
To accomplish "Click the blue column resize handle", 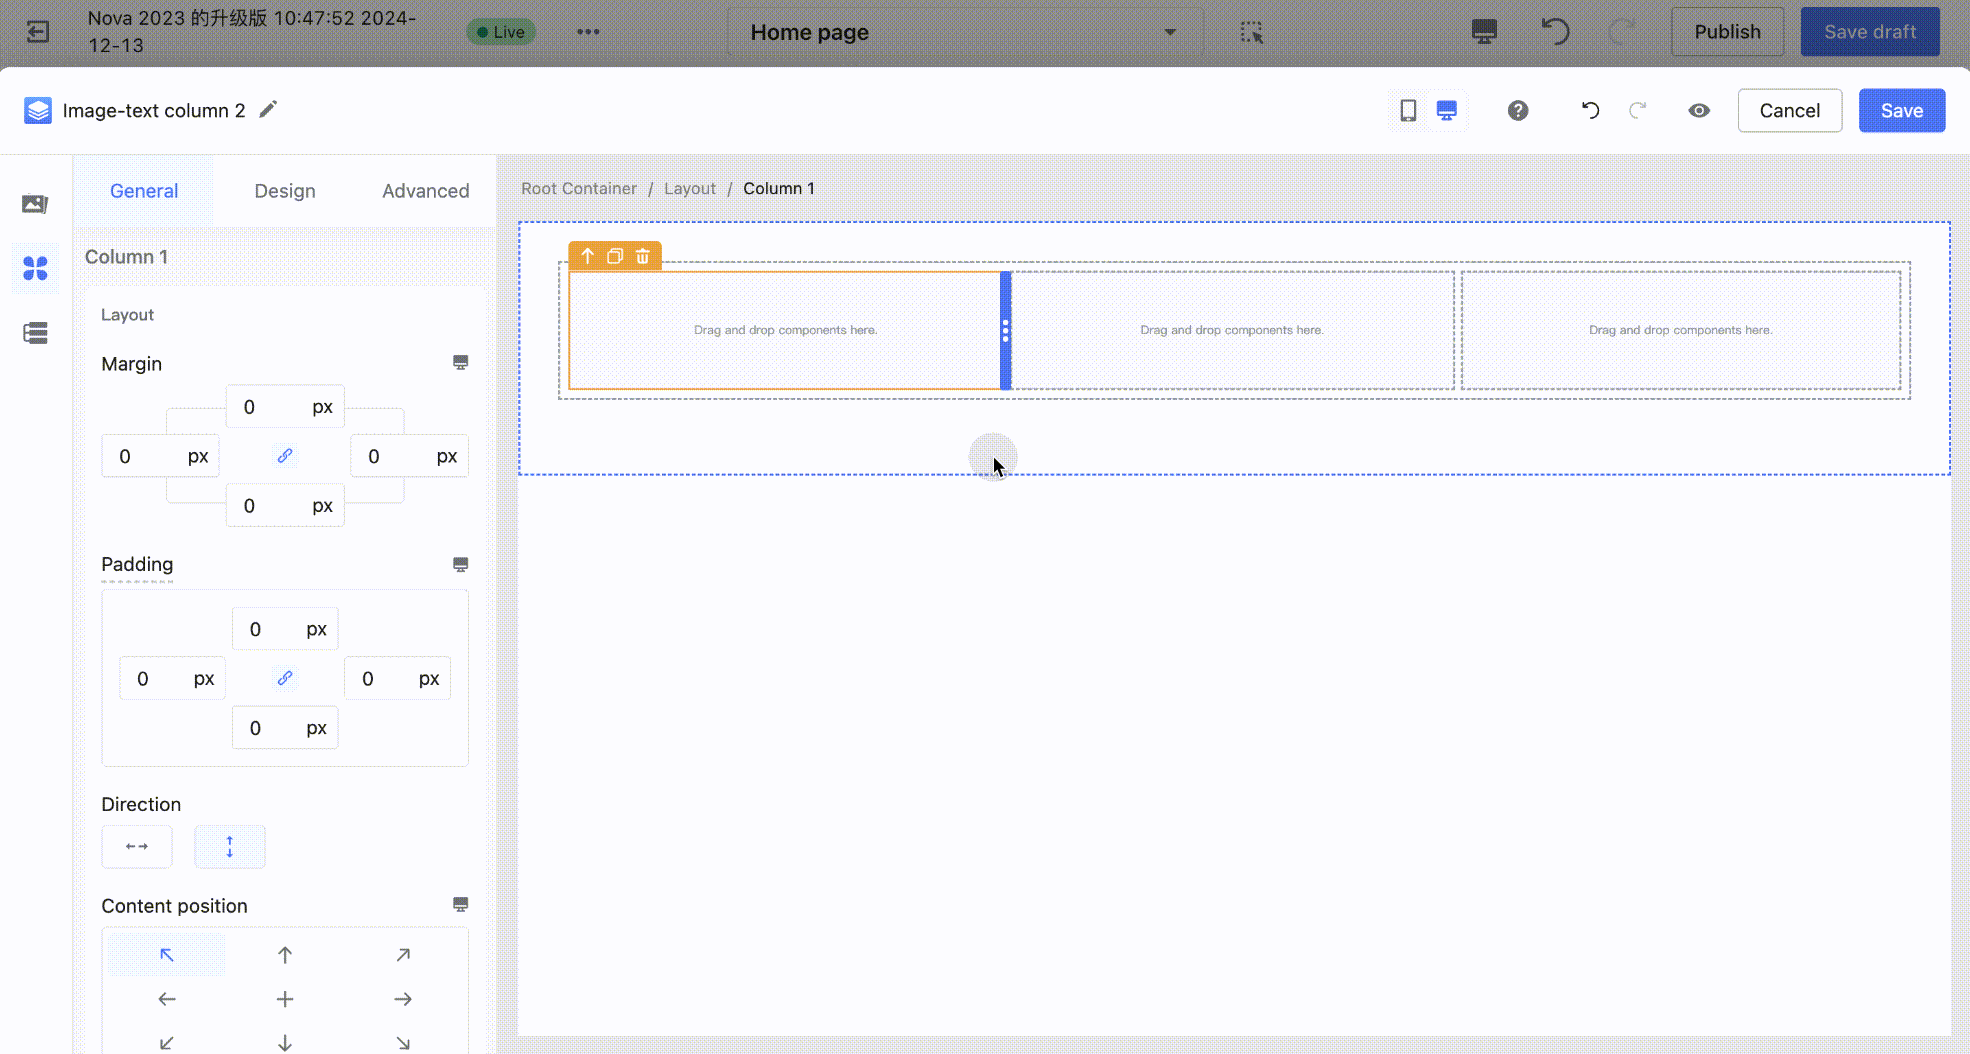I will (1005, 331).
